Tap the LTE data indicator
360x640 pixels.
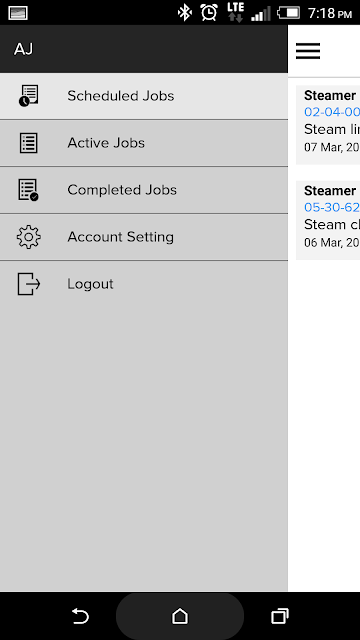point(236,12)
